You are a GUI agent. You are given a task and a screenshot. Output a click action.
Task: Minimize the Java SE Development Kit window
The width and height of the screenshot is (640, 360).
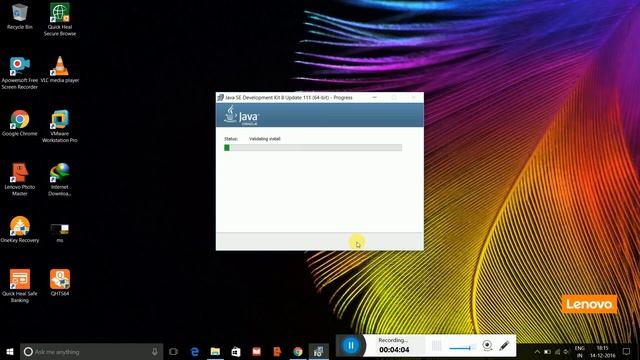pyautogui.click(x=374, y=98)
